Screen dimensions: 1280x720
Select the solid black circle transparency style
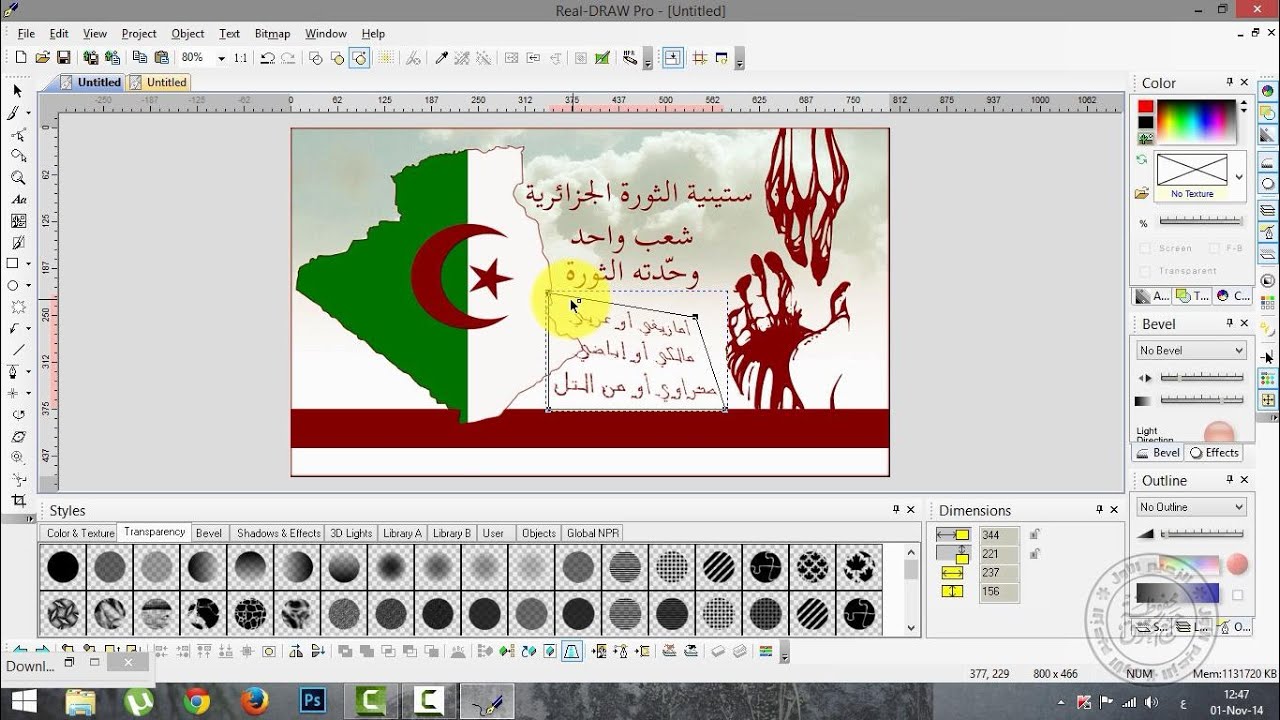pos(63,567)
